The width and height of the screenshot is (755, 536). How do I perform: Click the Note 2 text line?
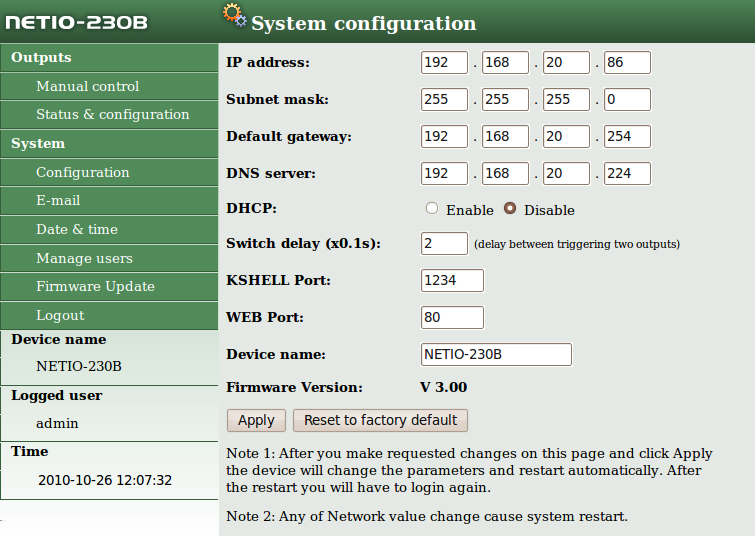[427, 516]
